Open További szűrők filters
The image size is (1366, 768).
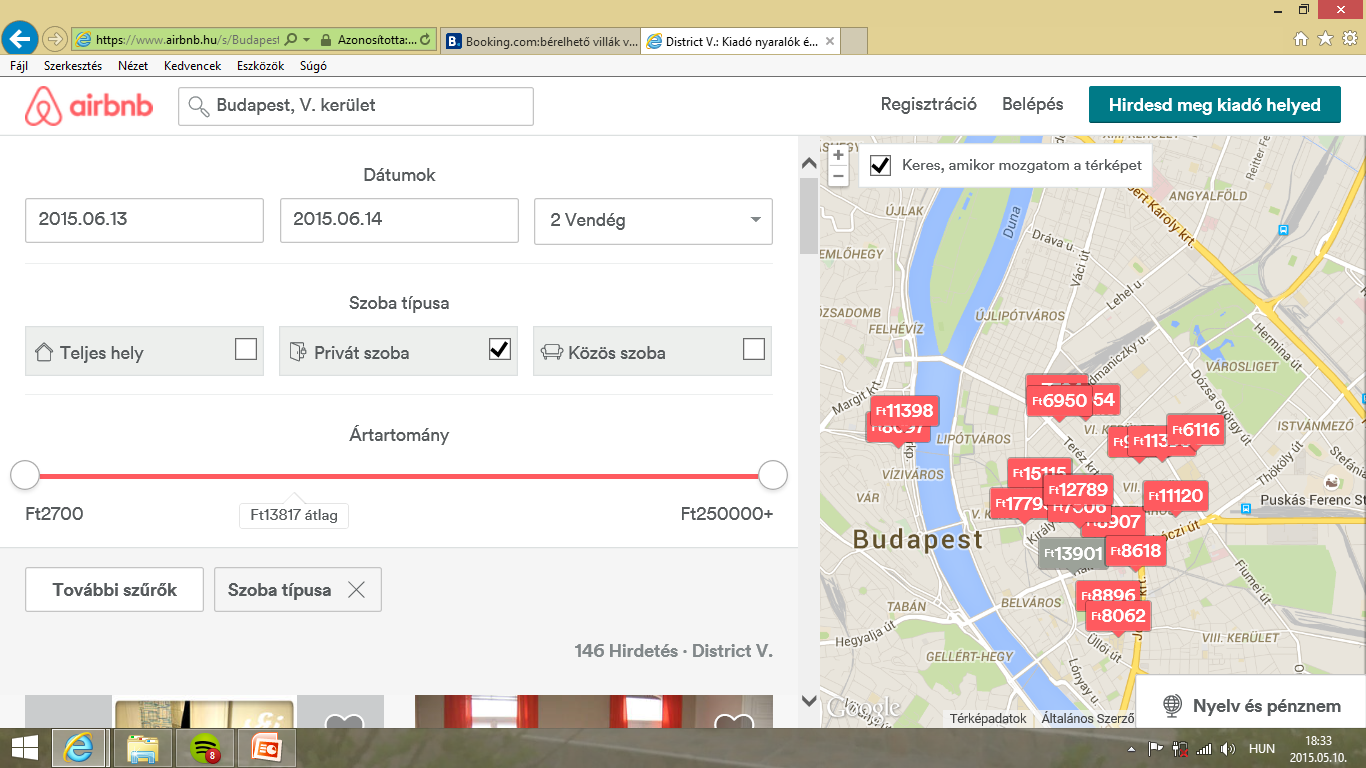click(114, 590)
